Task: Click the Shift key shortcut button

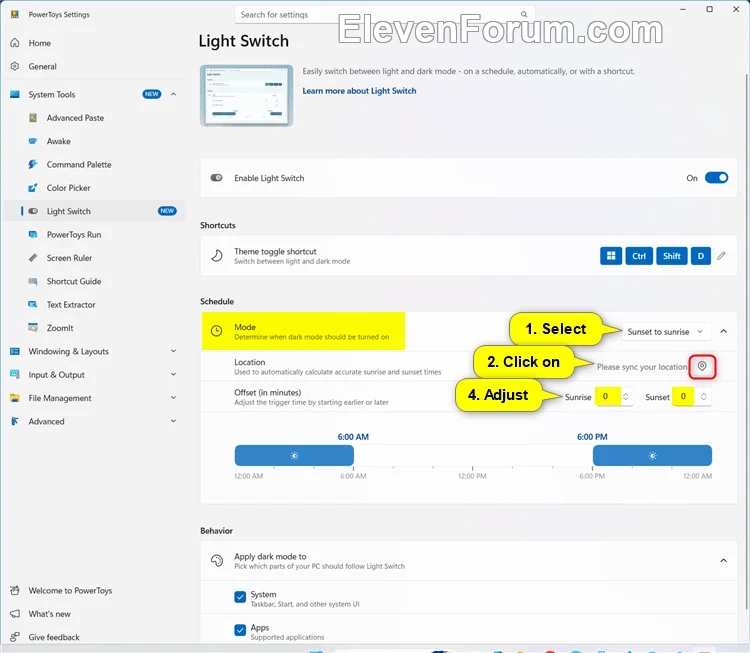Action: click(672, 256)
